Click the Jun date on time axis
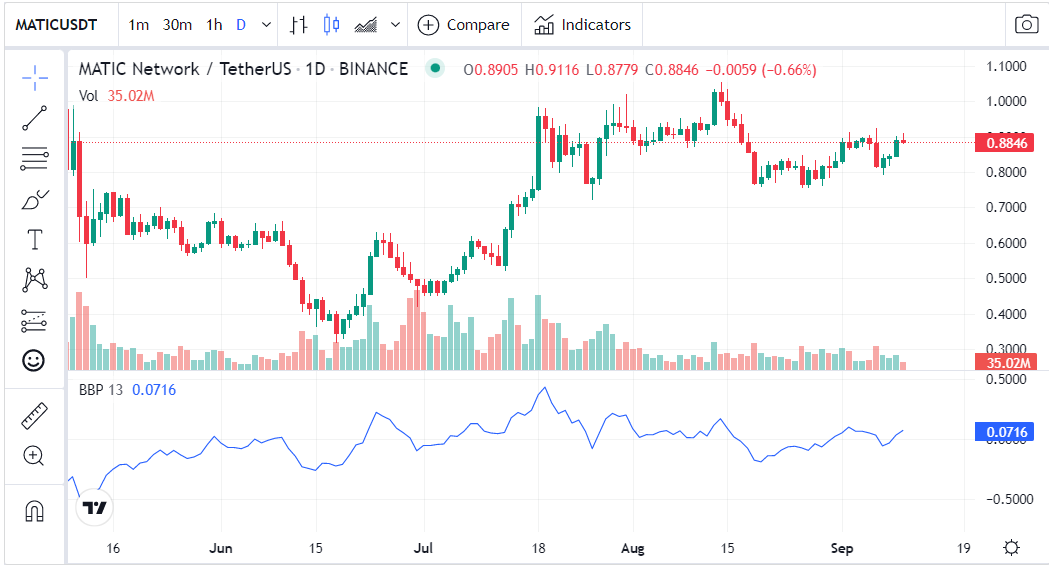1059x570 pixels. [x=220, y=548]
